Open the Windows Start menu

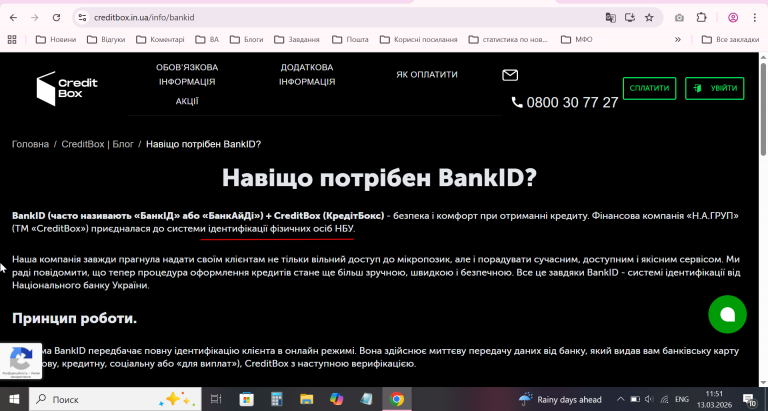click(x=14, y=399)
